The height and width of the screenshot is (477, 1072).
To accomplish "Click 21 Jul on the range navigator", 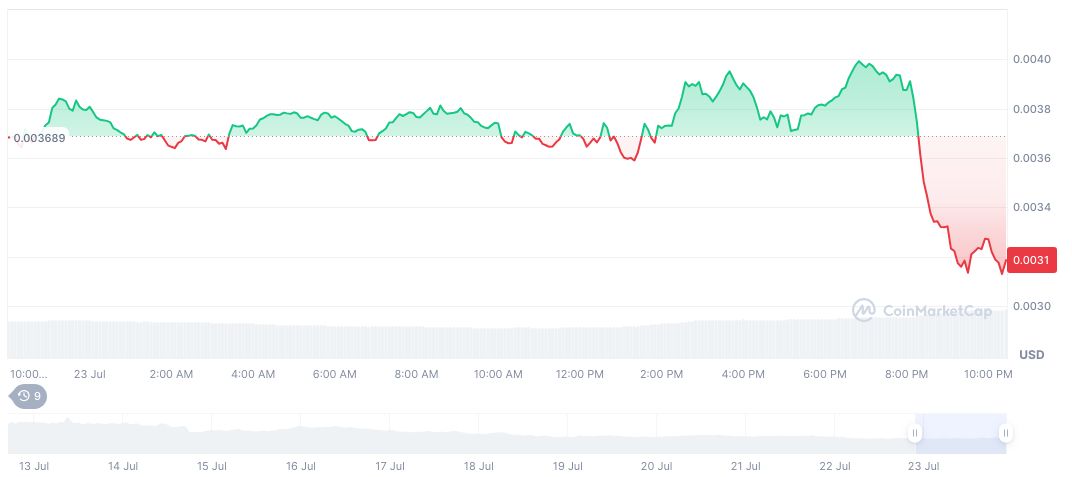I will click(x=745, y=466).
